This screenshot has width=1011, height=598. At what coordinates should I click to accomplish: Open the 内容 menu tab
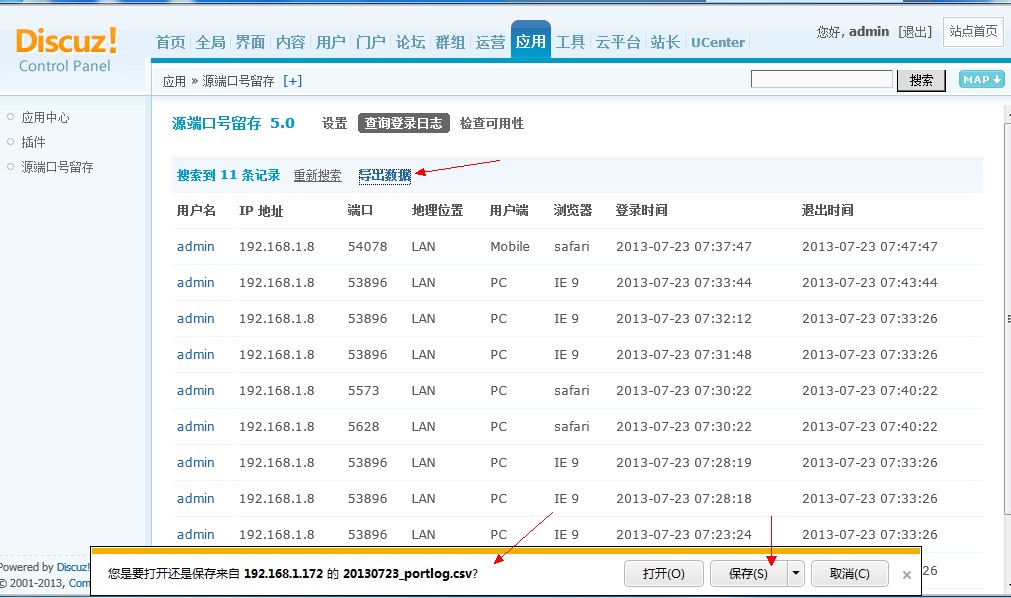[291, 43]
